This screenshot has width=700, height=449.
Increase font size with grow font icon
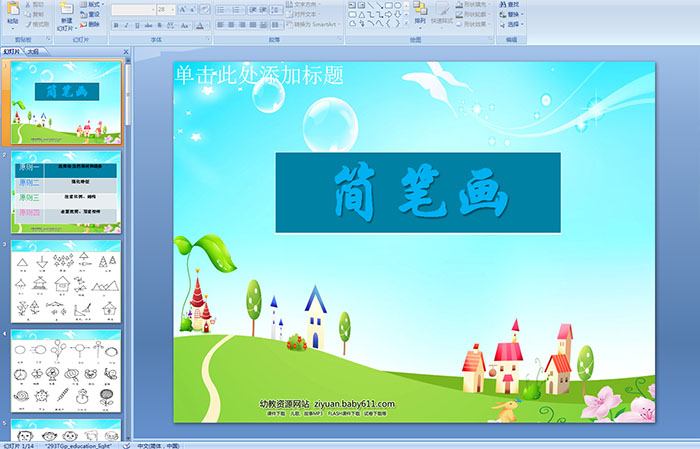click(x=183, y=9)
